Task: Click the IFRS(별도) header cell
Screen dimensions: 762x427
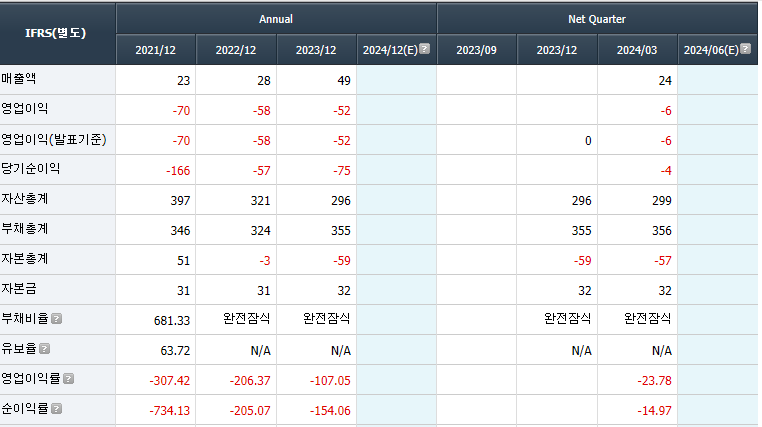Action: (57, 34)
